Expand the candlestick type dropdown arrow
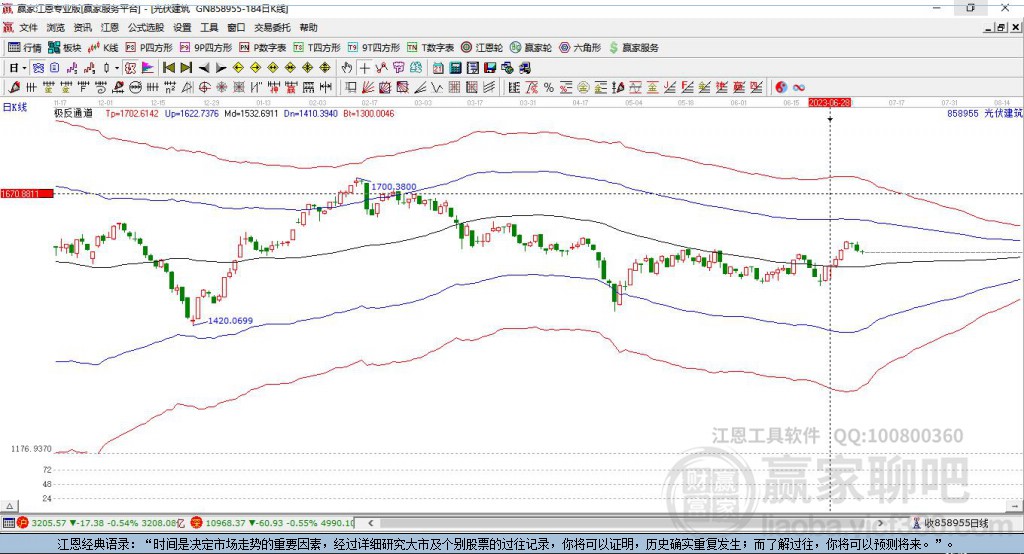This screenshot has width=1024, height=554. (116, 68)
